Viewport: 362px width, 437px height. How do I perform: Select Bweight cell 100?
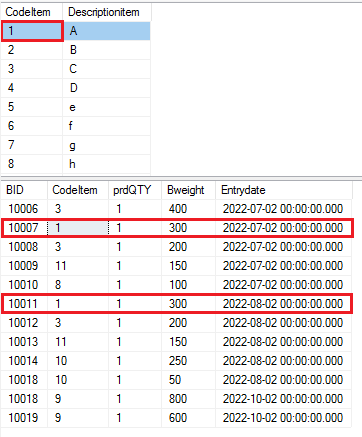[189, 285]
